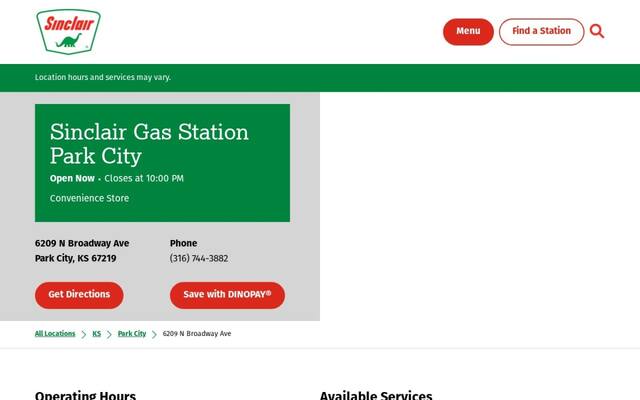640x400 pixels.
Task: Click the Sinclair dinosaur logo
Action: click(68, 31)
